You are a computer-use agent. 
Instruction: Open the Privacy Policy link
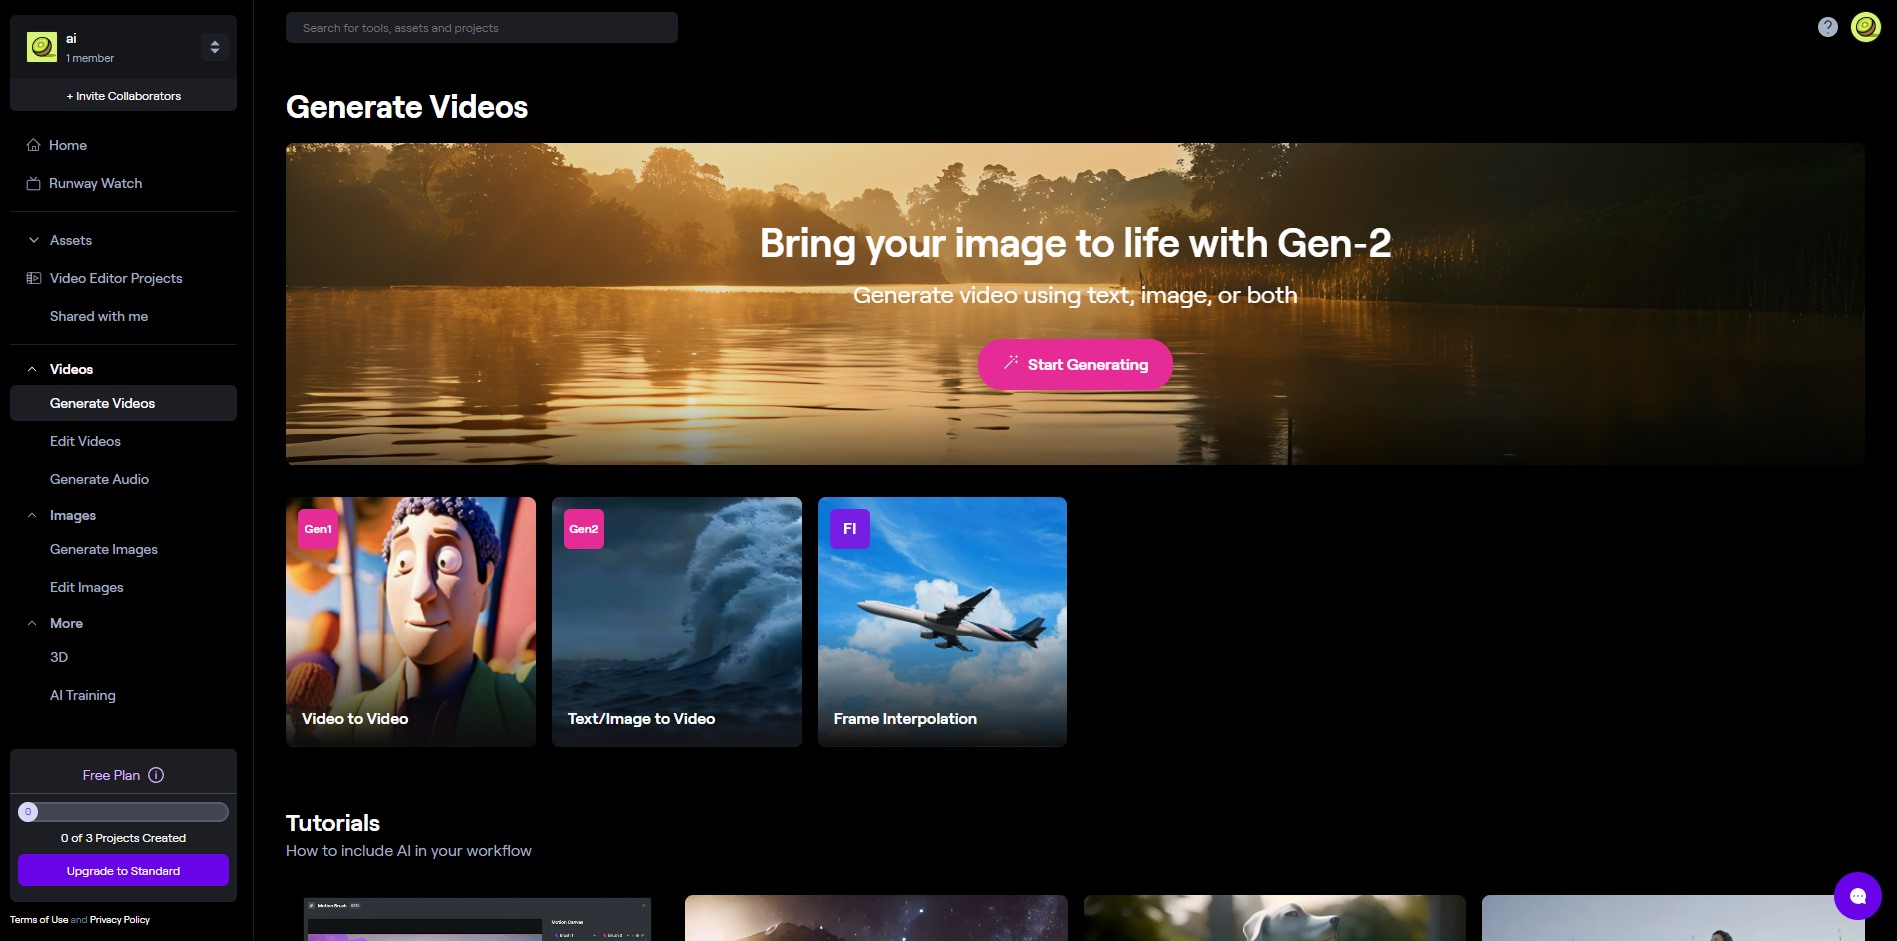pyautogui.click(x=120, y=920)
